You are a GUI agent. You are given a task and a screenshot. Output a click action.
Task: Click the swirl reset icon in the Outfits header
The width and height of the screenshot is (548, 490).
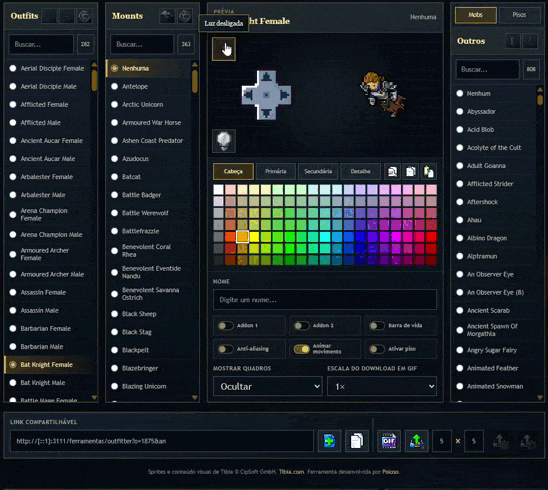(84, 16)
